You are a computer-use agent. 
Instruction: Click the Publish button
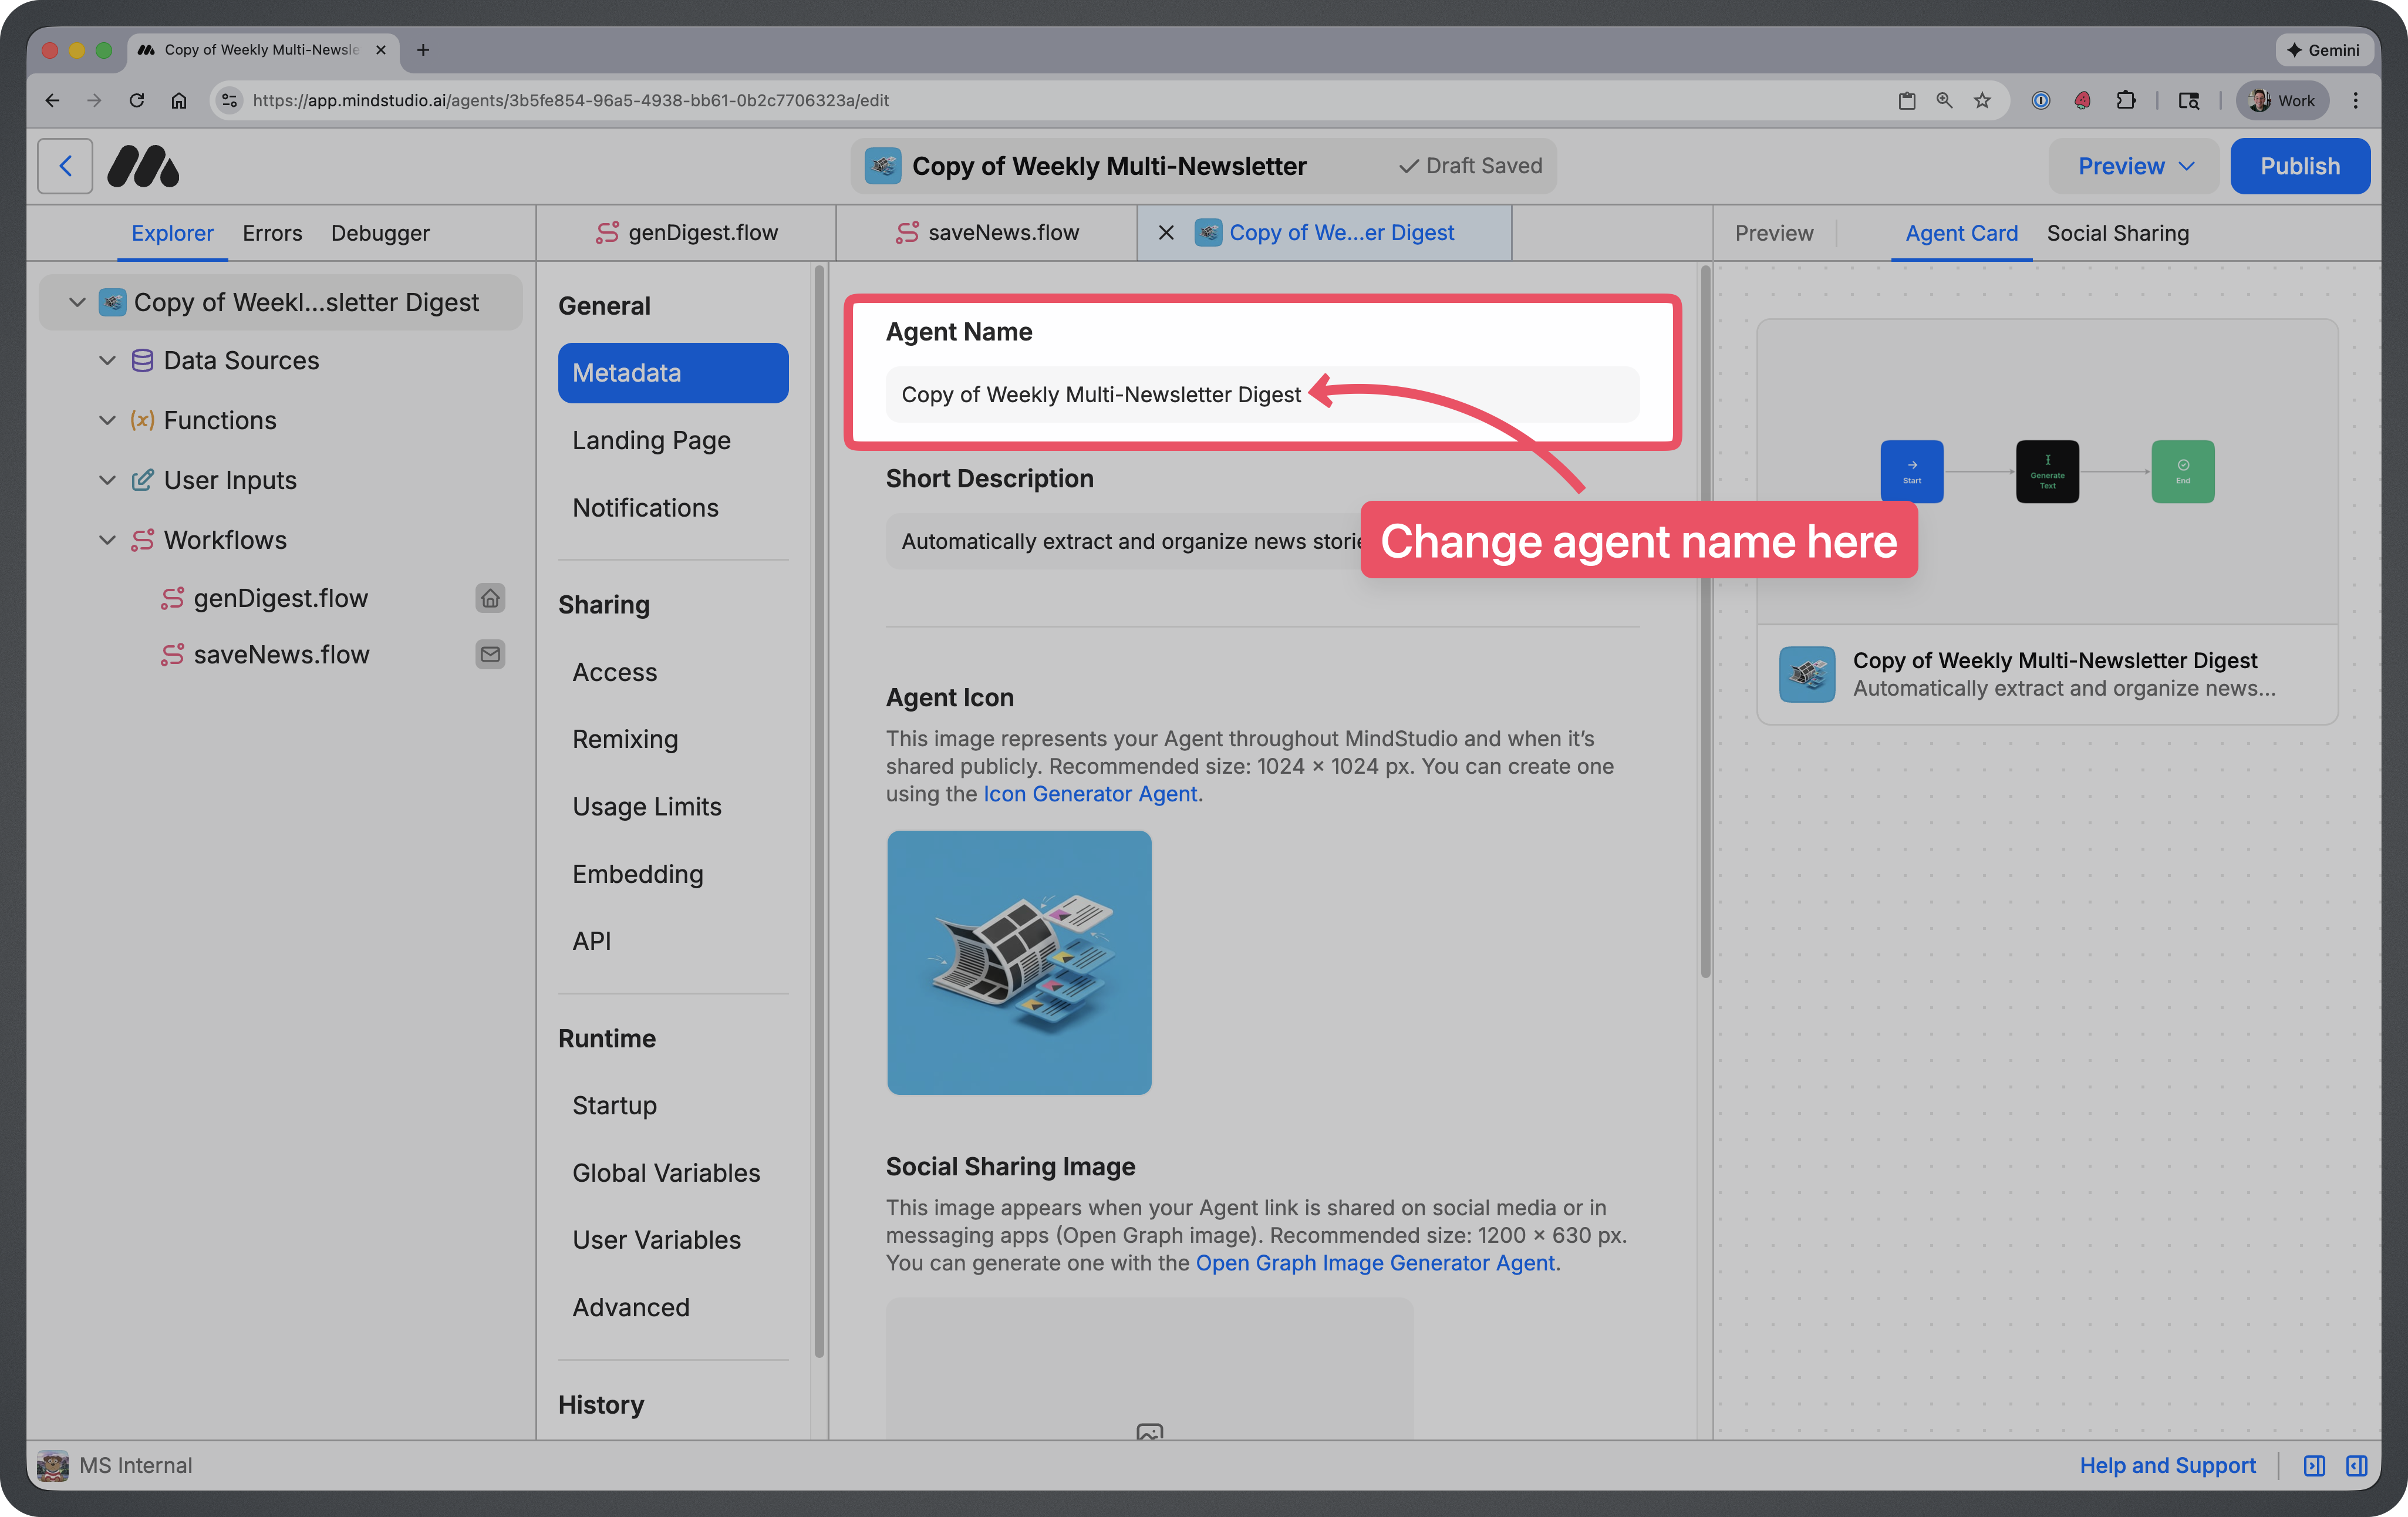(x=2299, y=166)
